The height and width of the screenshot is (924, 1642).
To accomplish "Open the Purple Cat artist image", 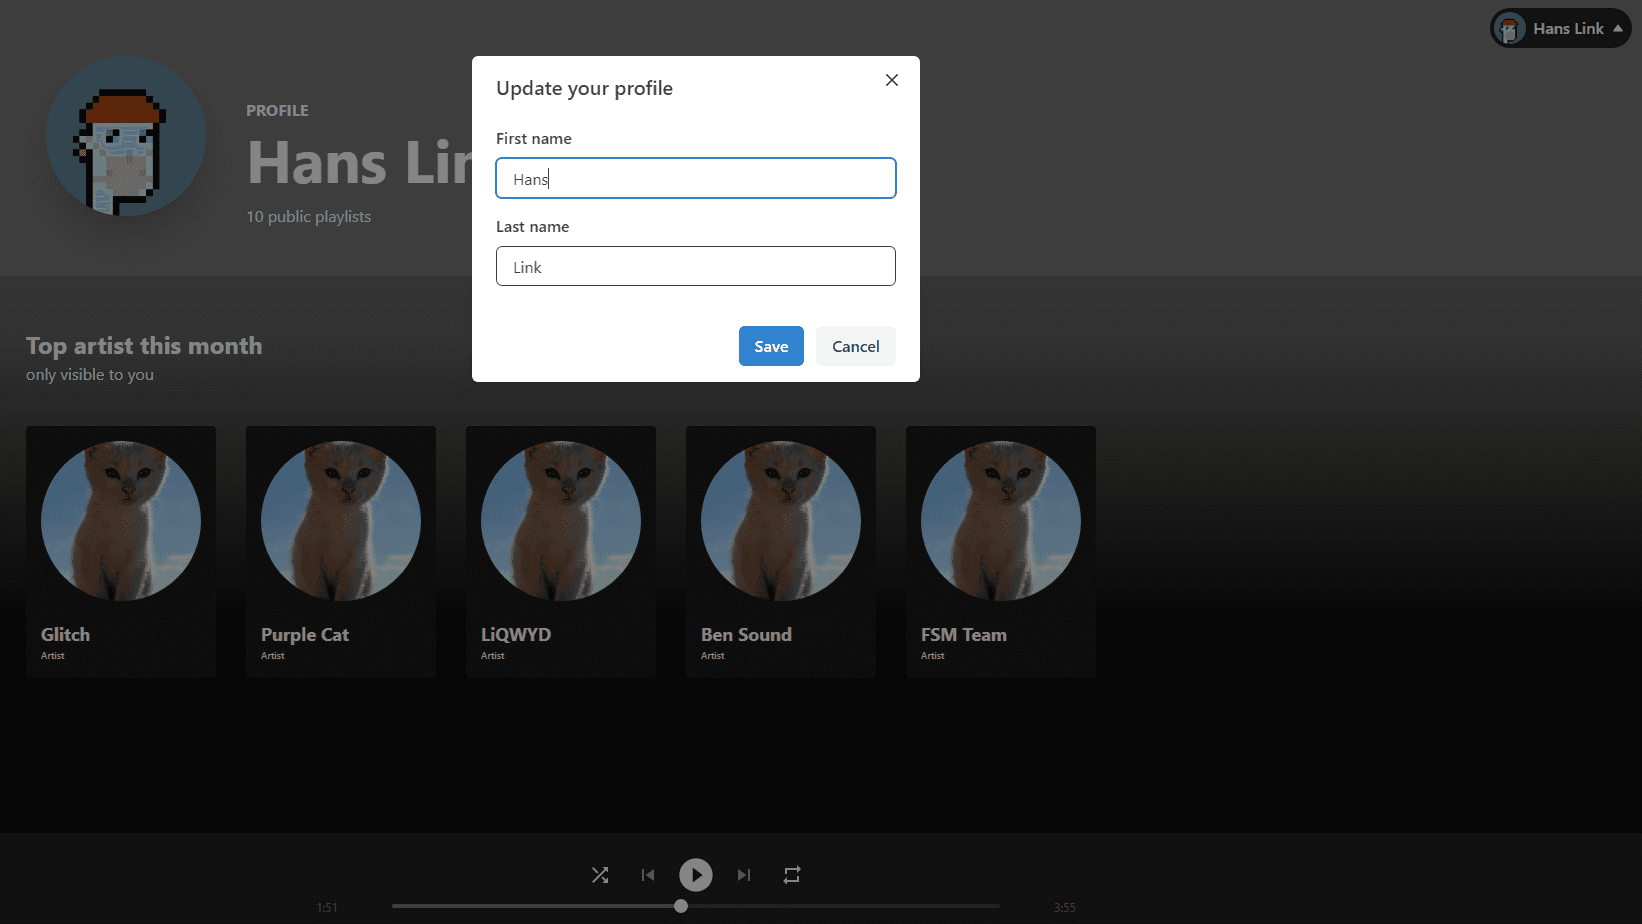I will coord(341,521).
